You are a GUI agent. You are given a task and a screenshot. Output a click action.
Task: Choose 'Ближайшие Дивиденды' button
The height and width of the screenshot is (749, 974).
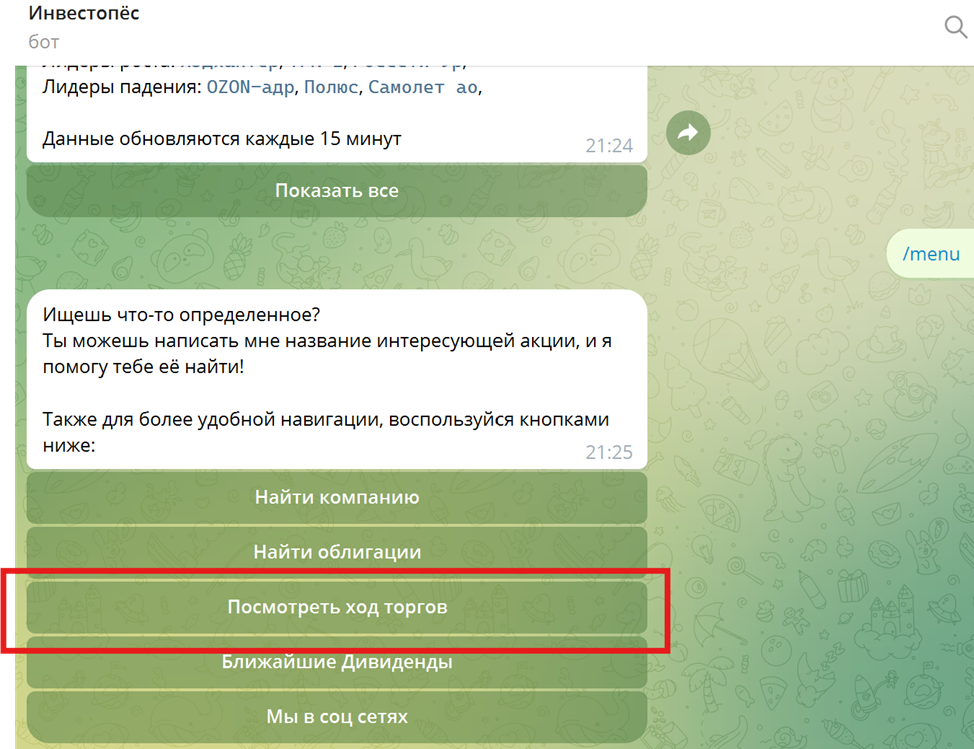337,661
